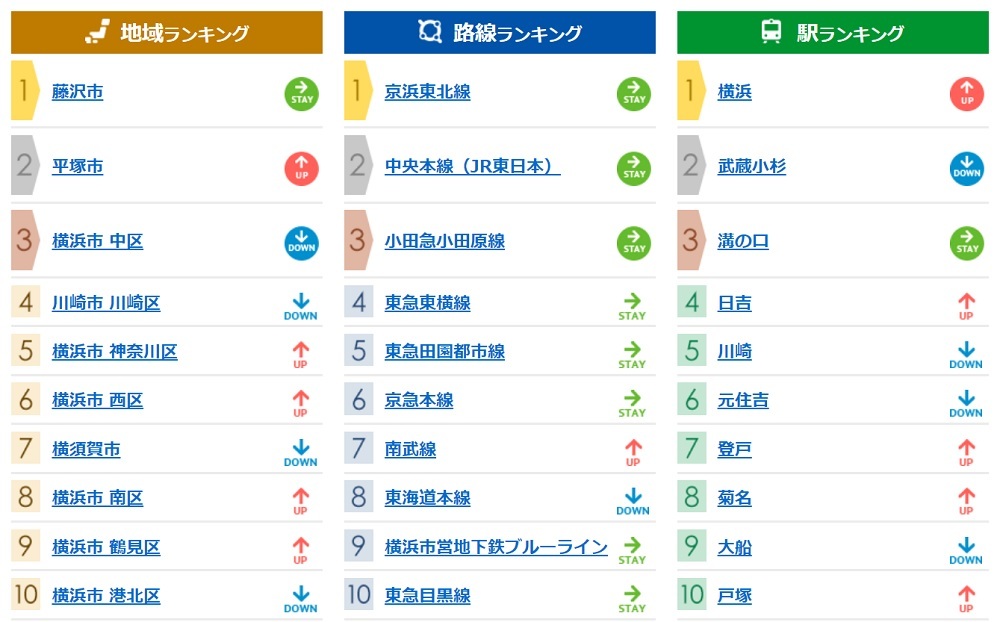Open the 京浜東北線 link

[427, 92]
